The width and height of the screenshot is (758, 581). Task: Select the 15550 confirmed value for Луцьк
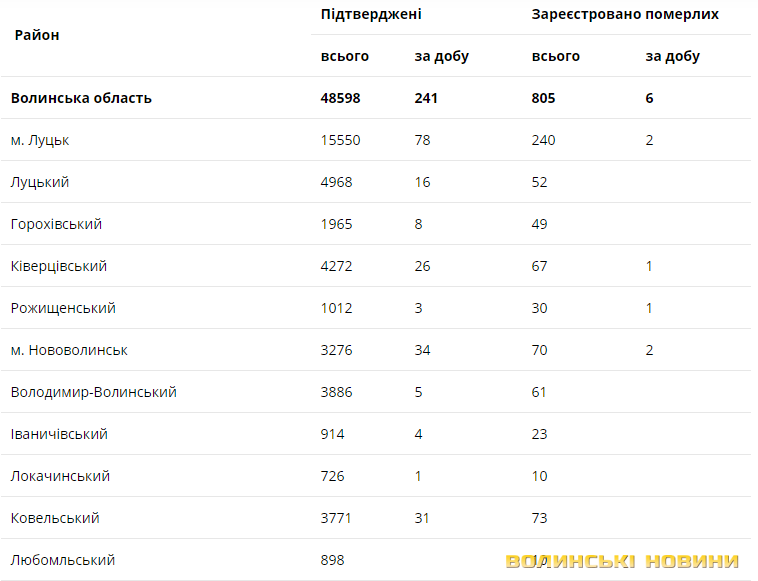(x=341, y=140)
